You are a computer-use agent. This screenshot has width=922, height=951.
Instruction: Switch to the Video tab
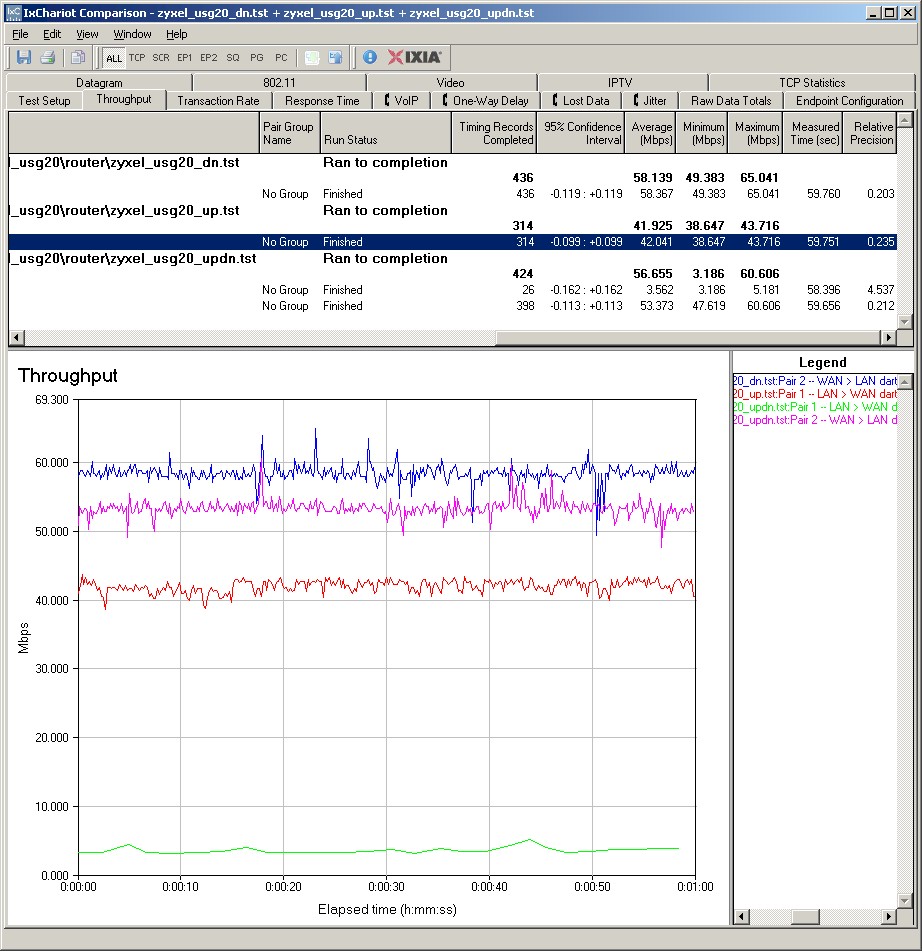tap(451, 82)
